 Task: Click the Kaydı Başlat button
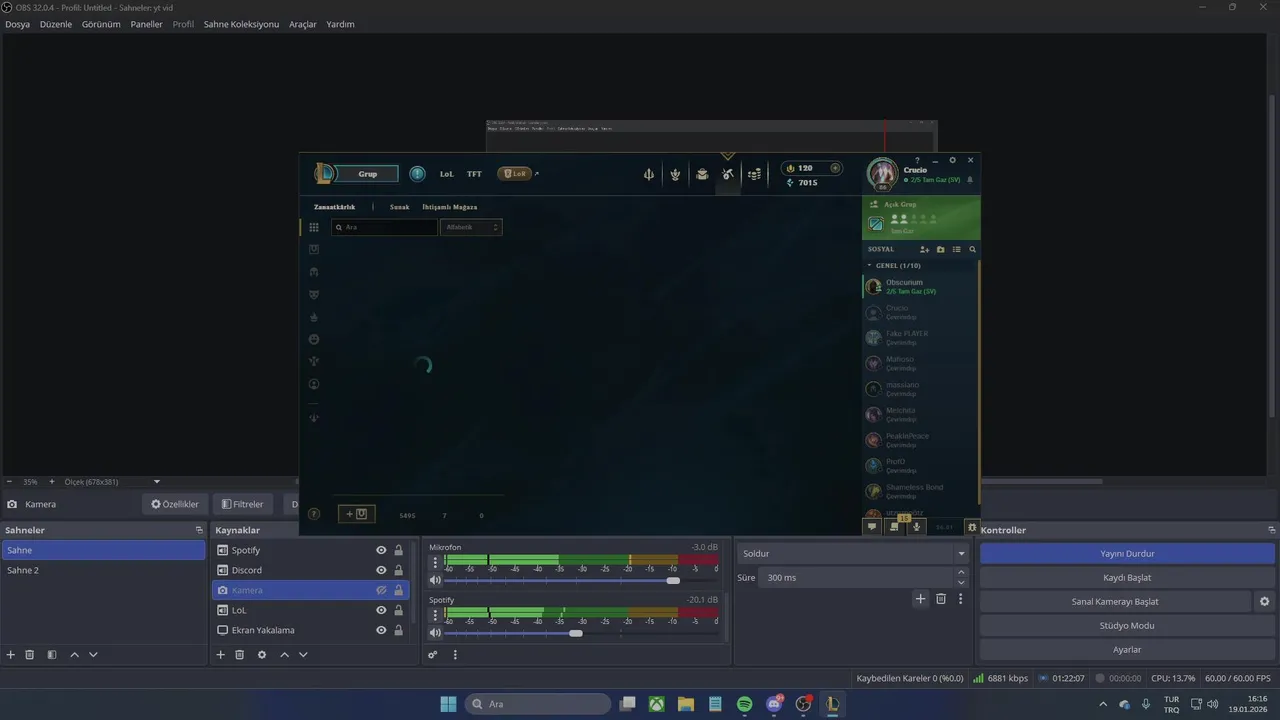[1127, 577]
